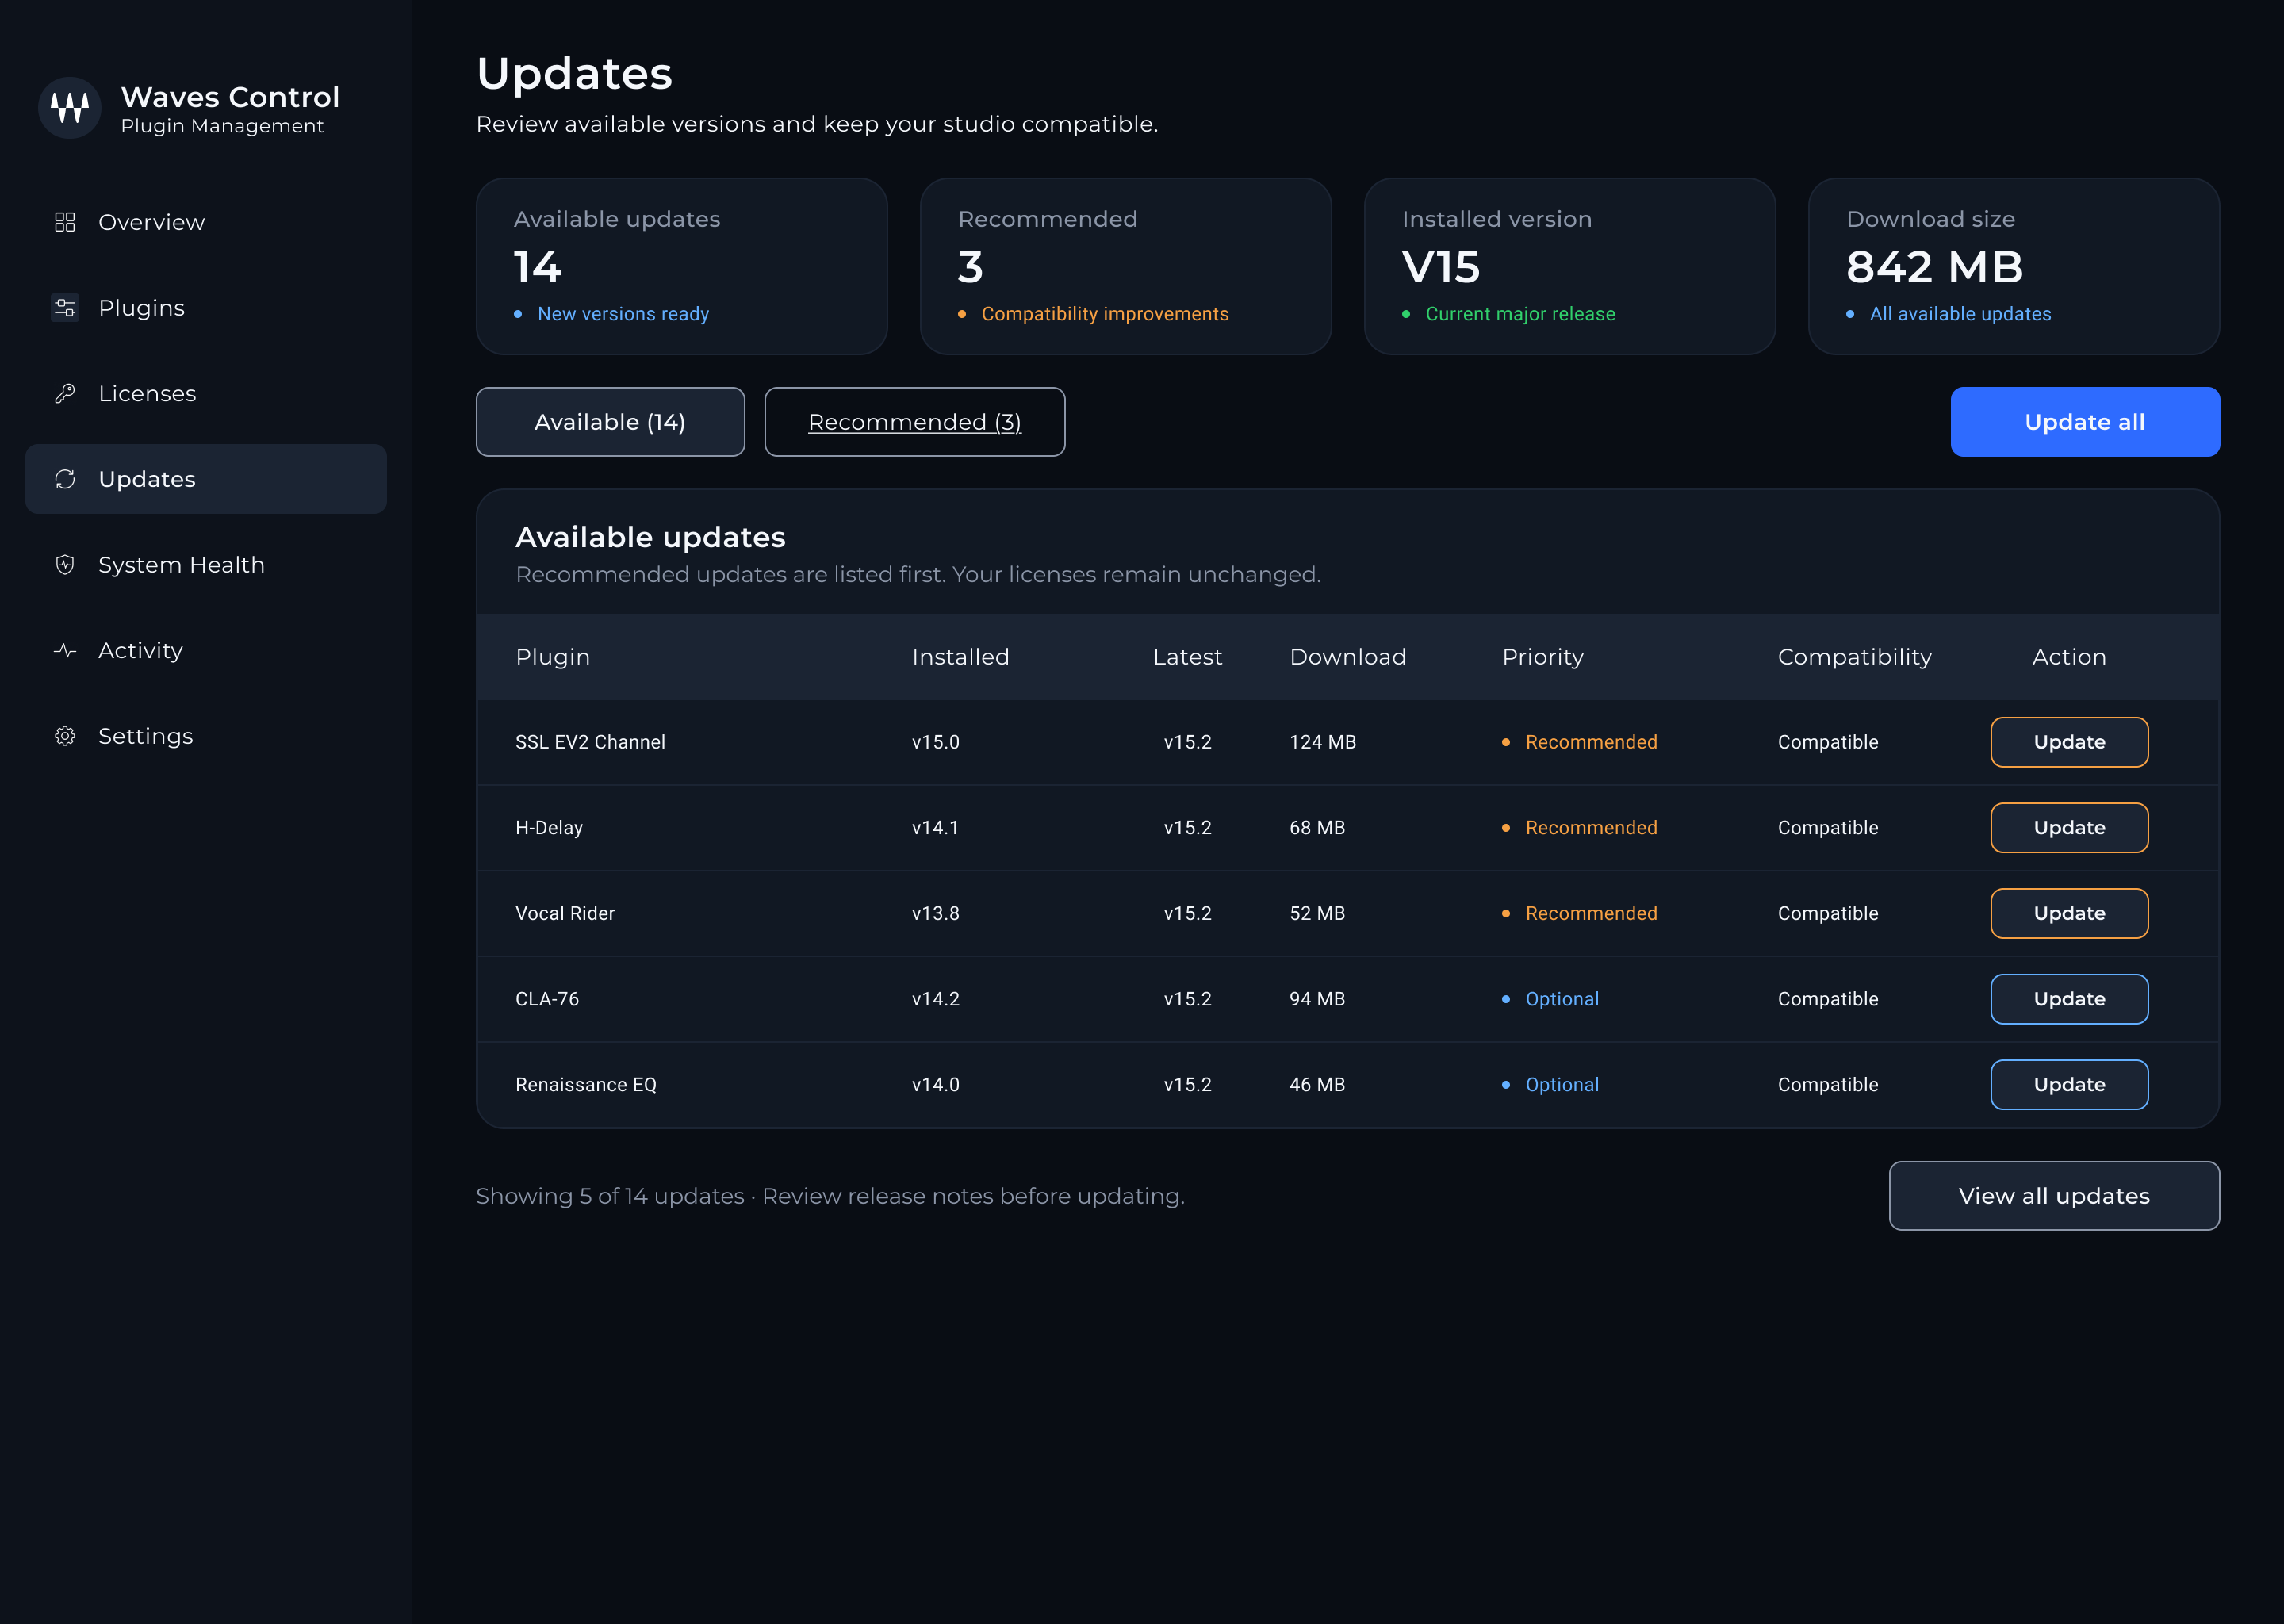Open the Activity page
Image resolution: width=2284 pixels, height=1624 pixels.
[x=206, y=651]
